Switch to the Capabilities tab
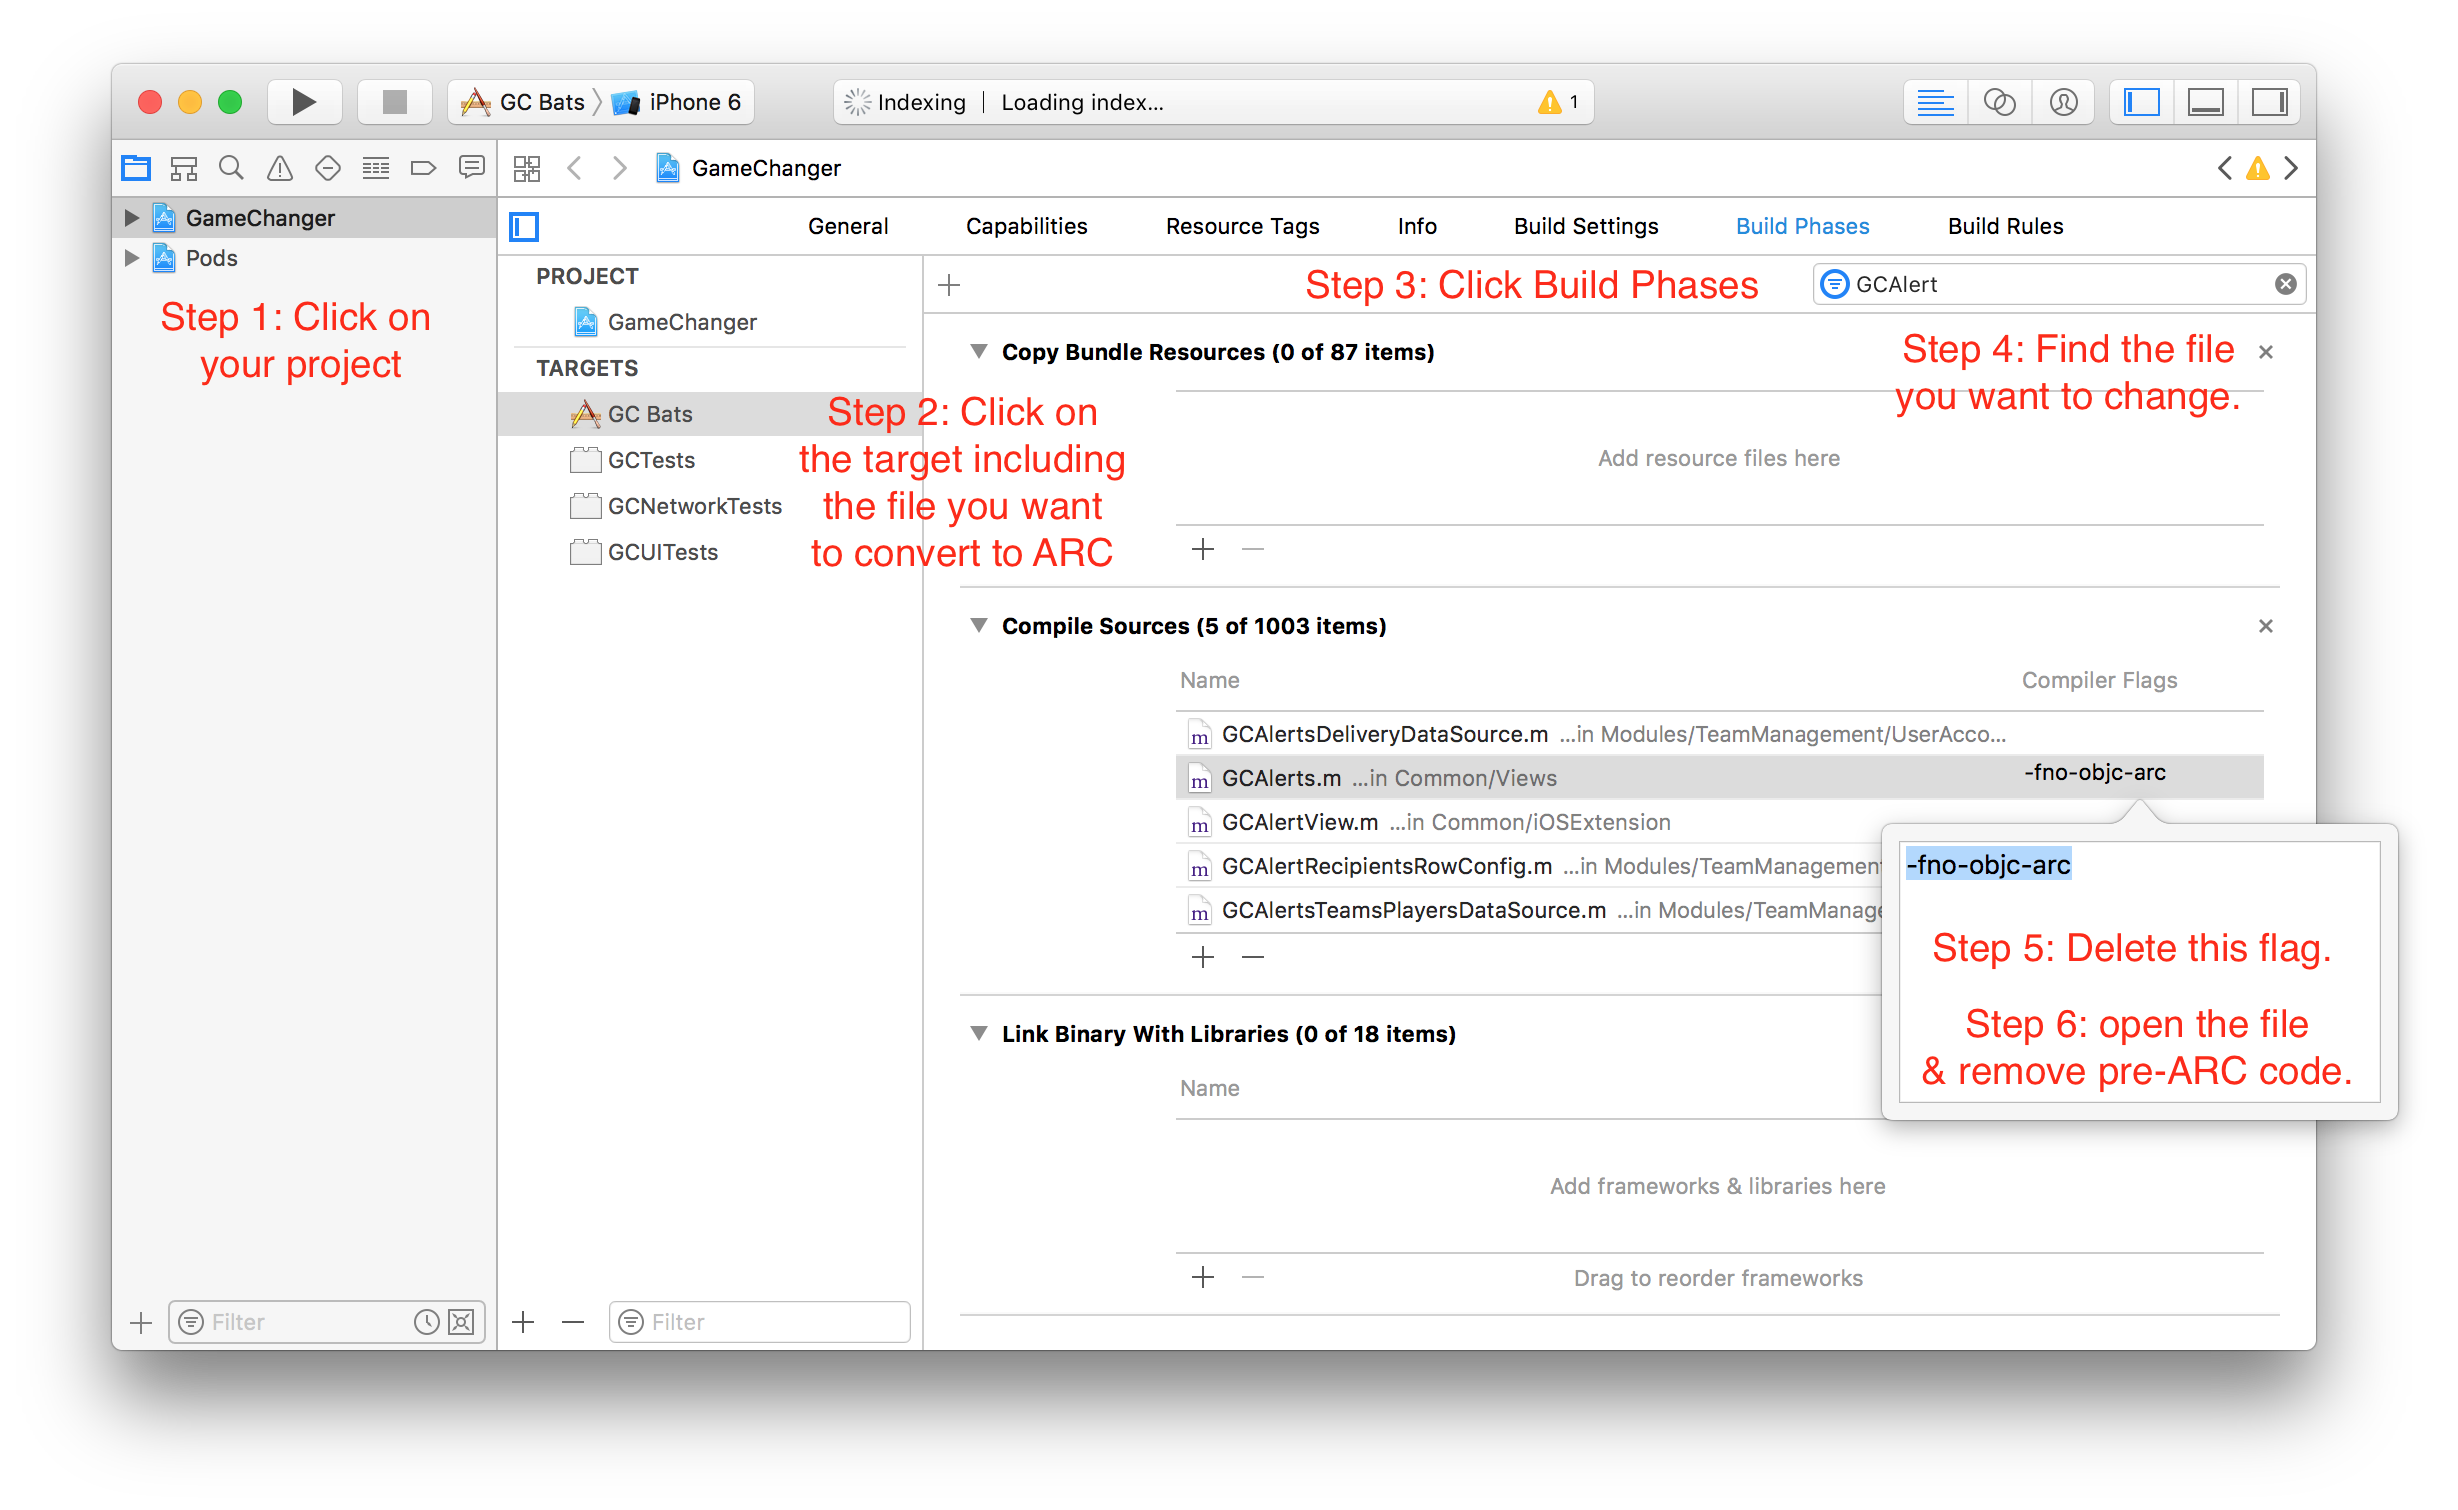 1027,227
